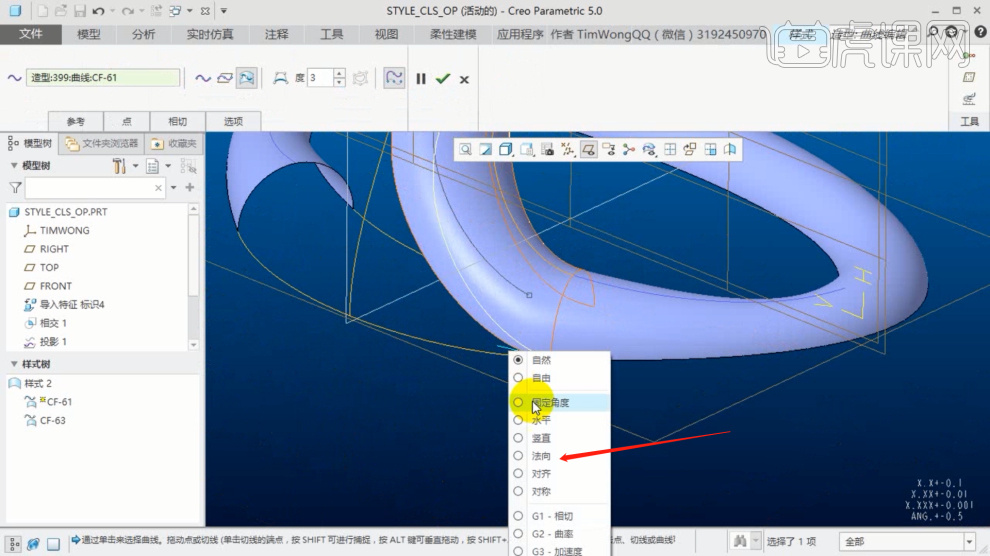Image resolution: width=990 pixels, height=556 pixels.
Task: Select the 自然 (Natural) radio option
Action: tap(518, 360)
